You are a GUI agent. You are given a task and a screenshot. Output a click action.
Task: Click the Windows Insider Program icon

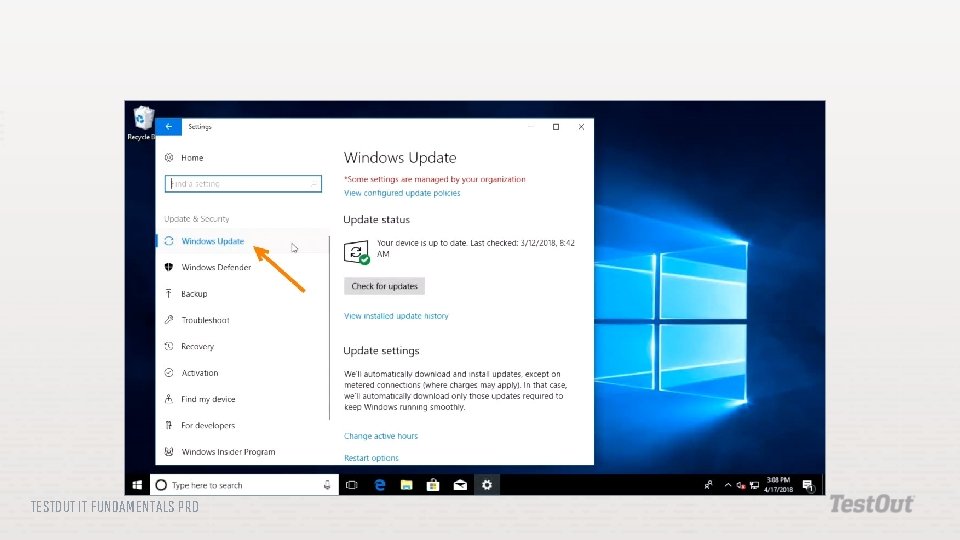point(169,451)
